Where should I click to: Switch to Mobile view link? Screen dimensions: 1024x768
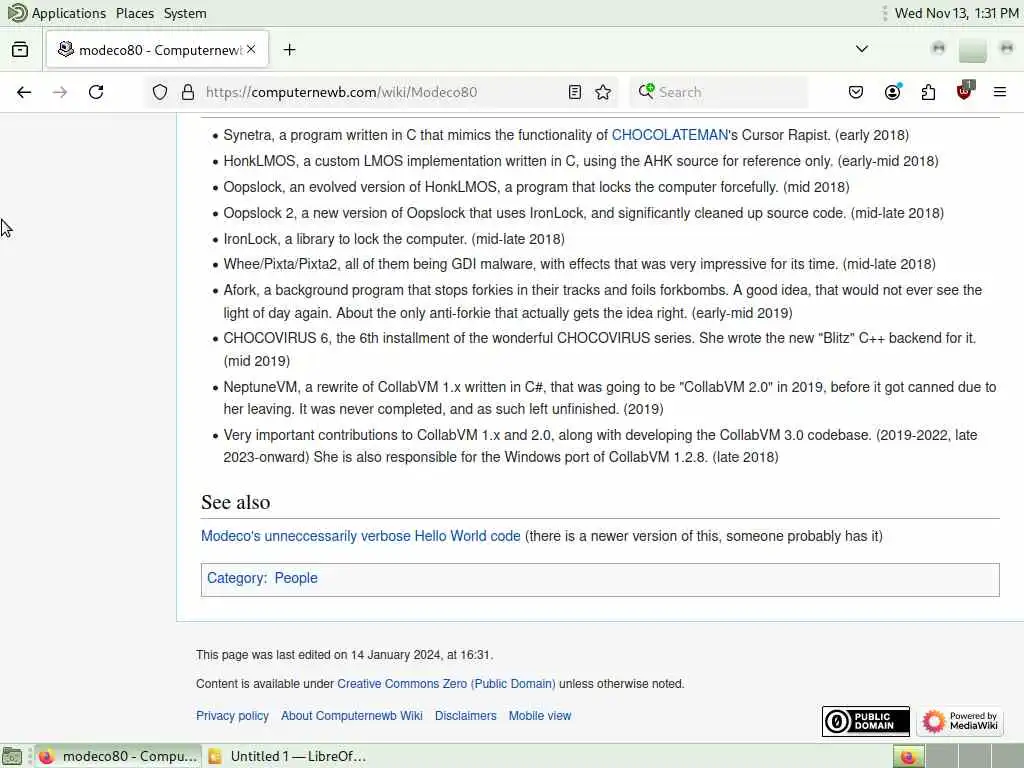(x=539, y=716)
